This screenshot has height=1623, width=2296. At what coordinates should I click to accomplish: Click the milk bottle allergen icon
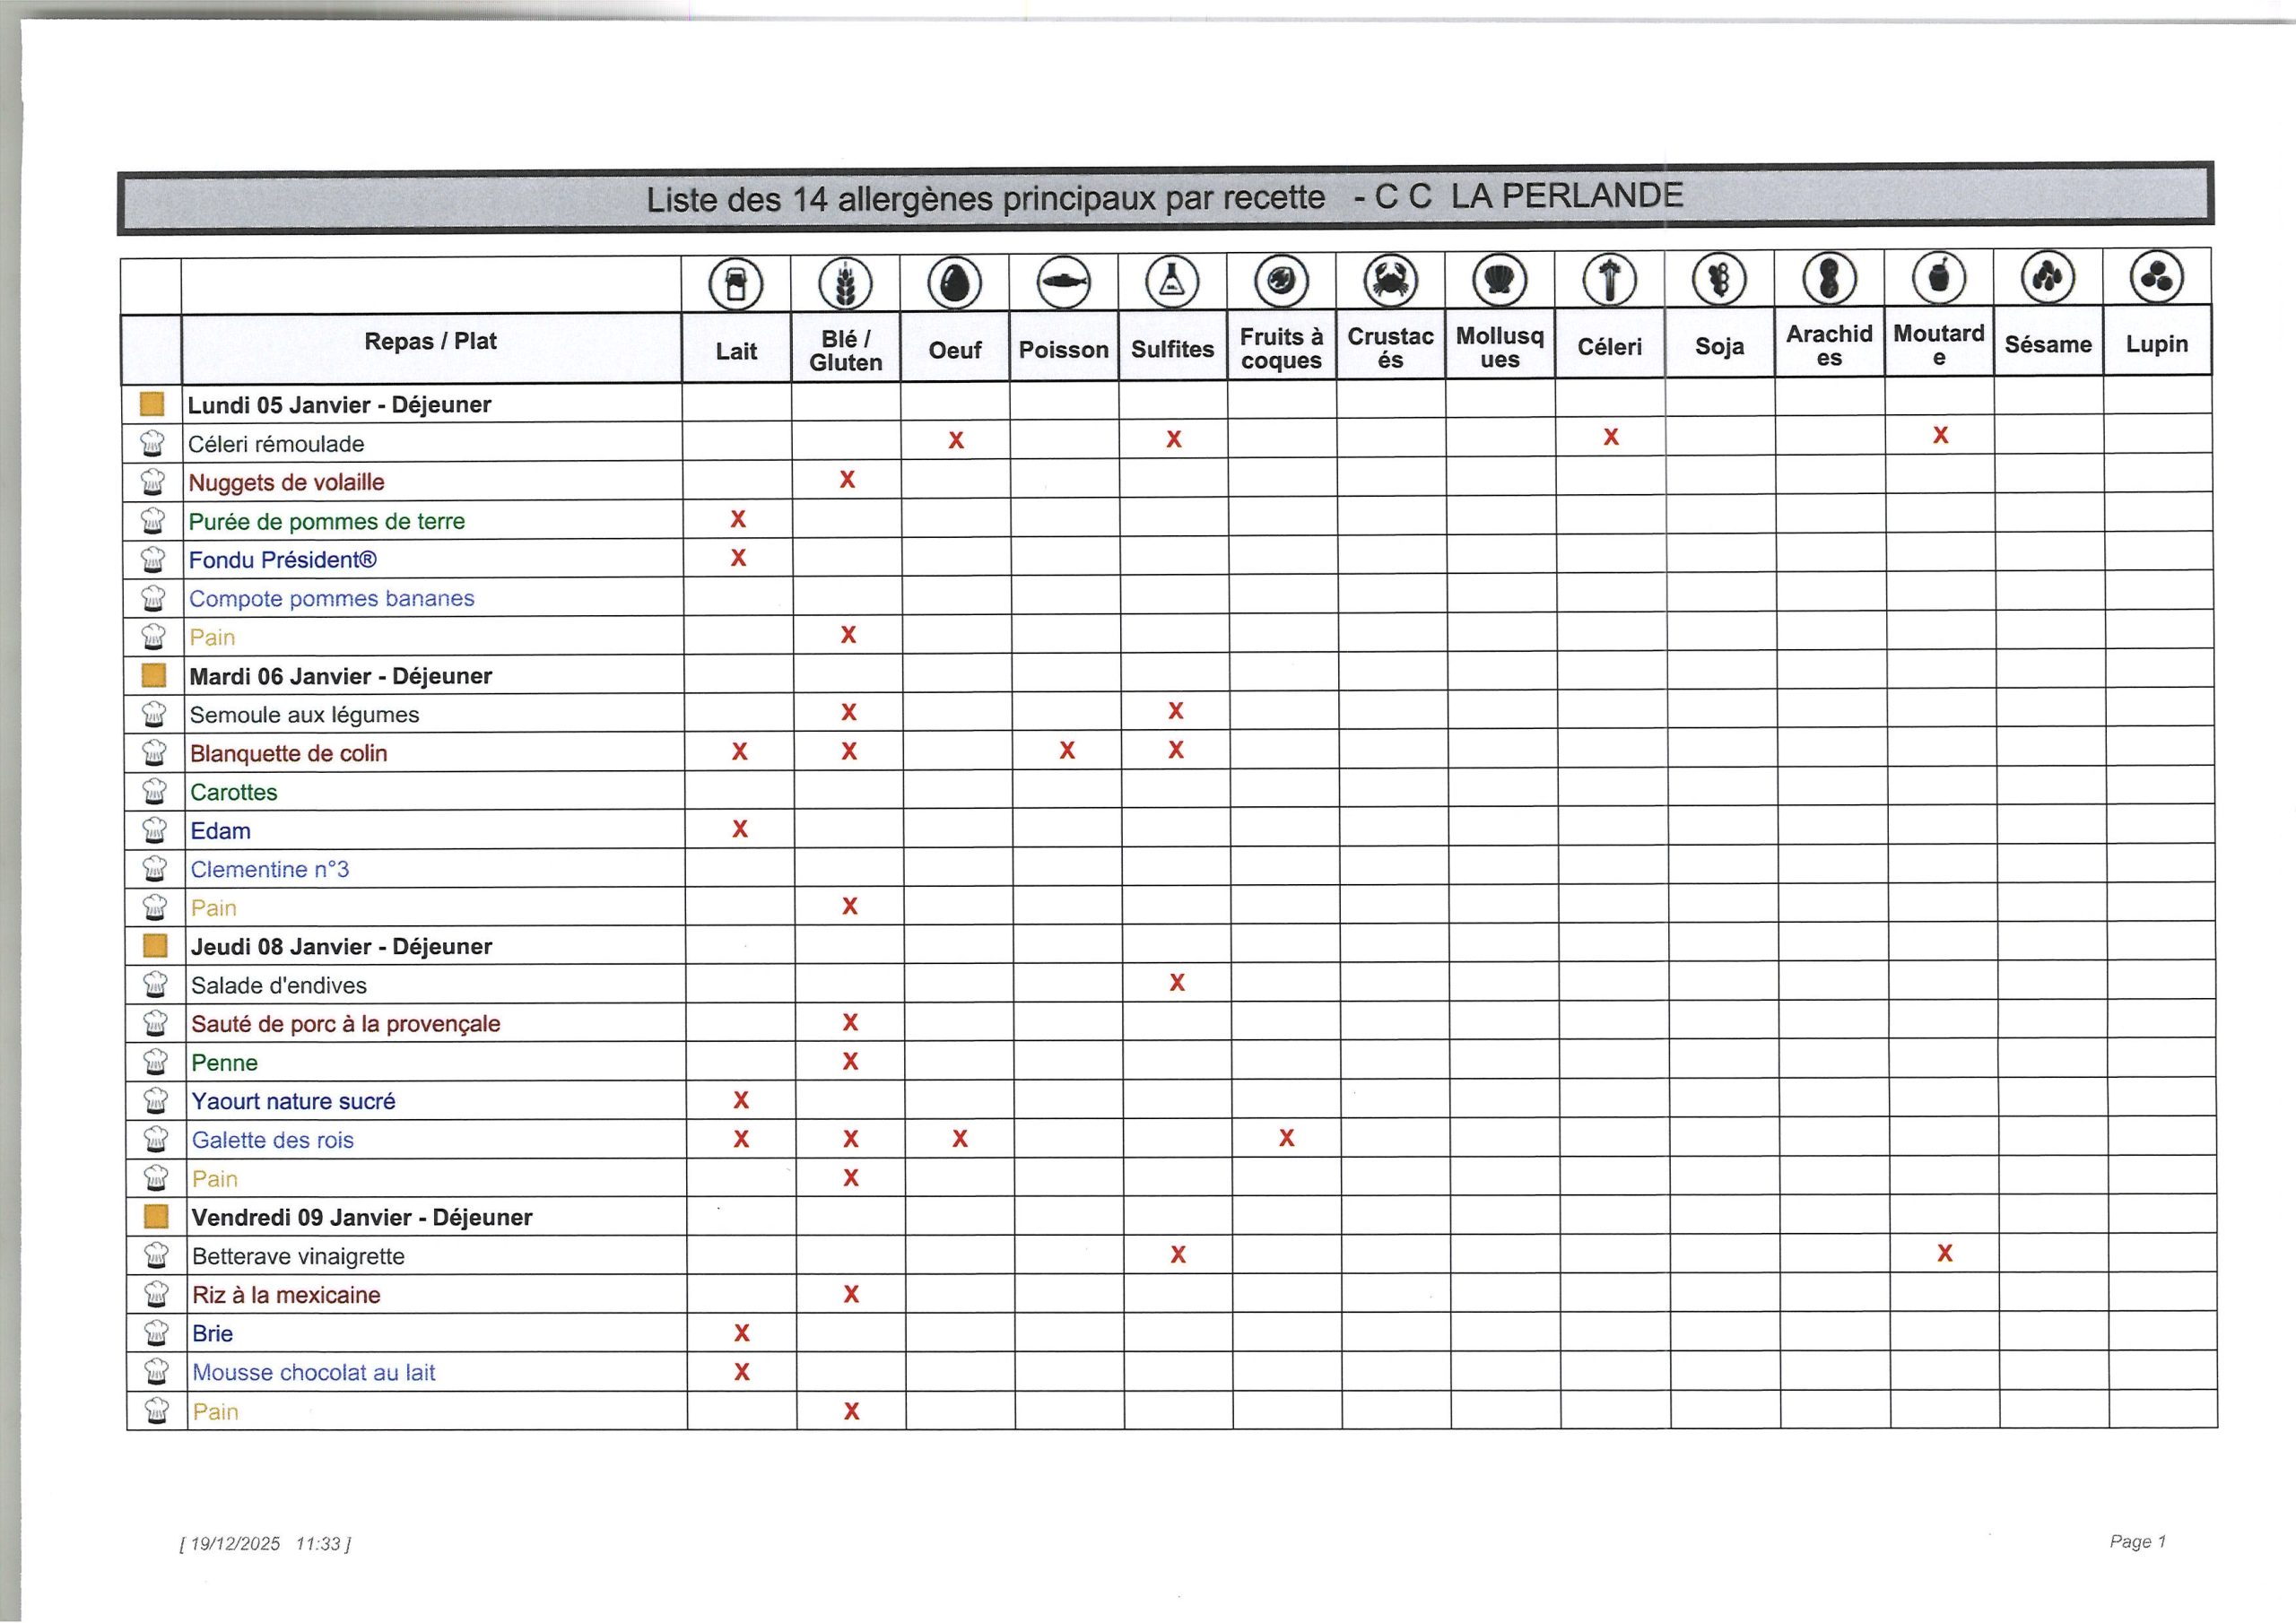736,284
